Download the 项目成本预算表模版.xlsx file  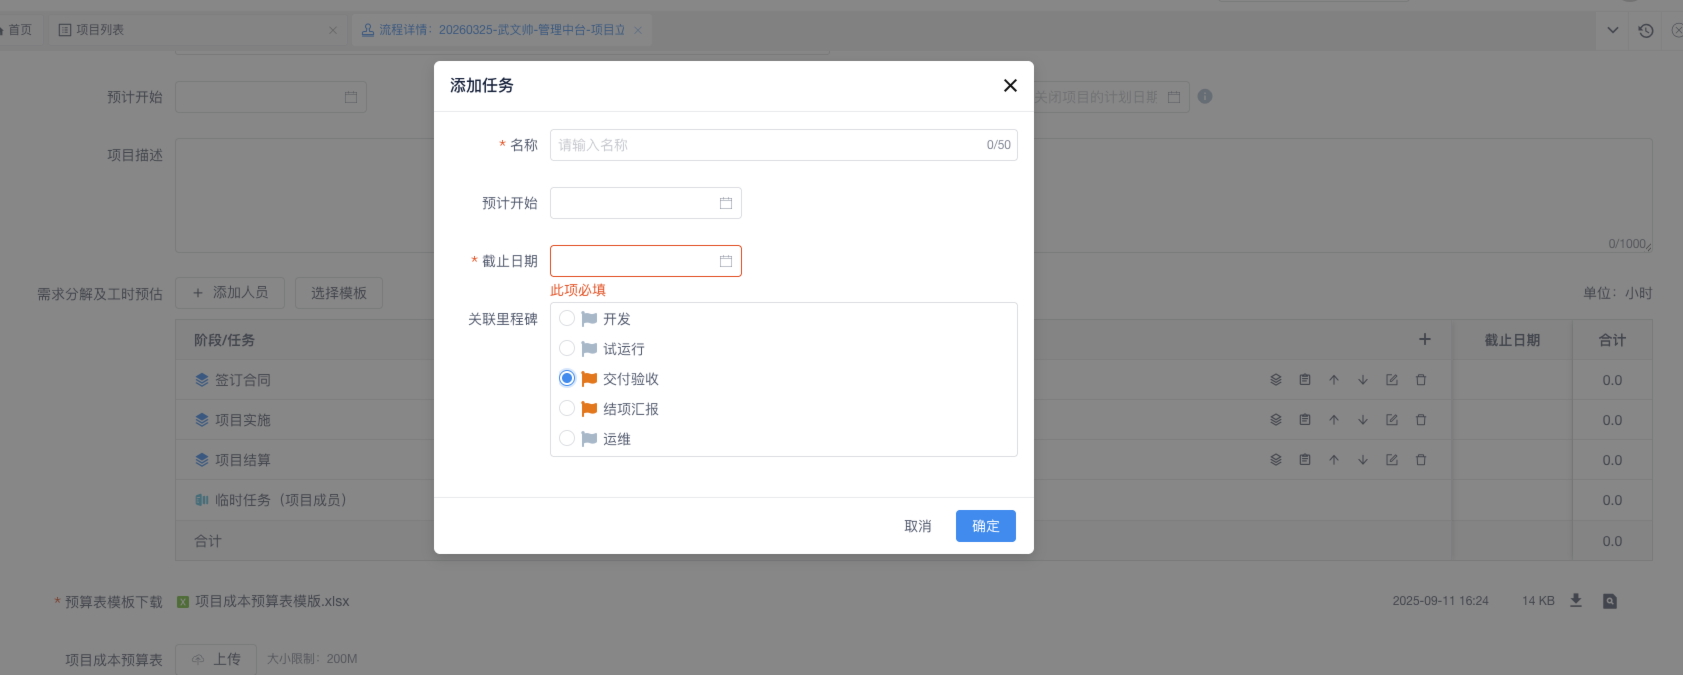[1576, 601]
